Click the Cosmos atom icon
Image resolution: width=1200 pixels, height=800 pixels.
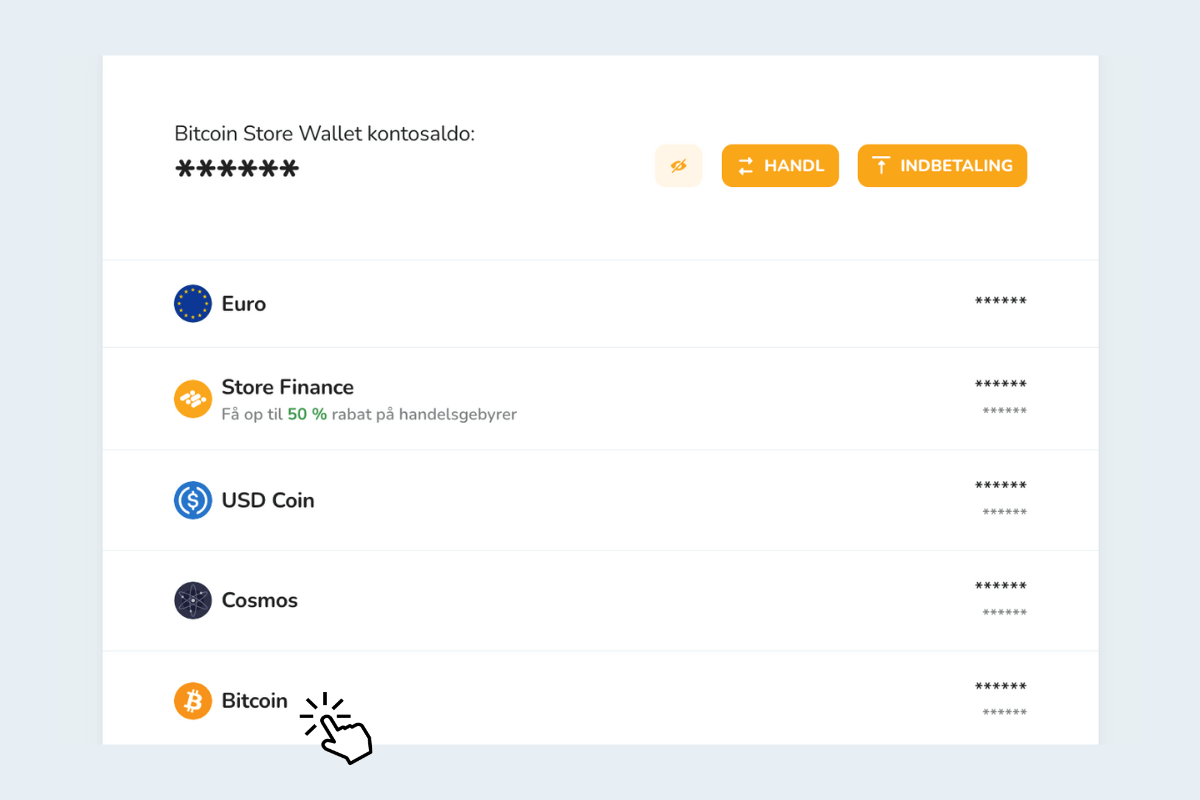193,600
